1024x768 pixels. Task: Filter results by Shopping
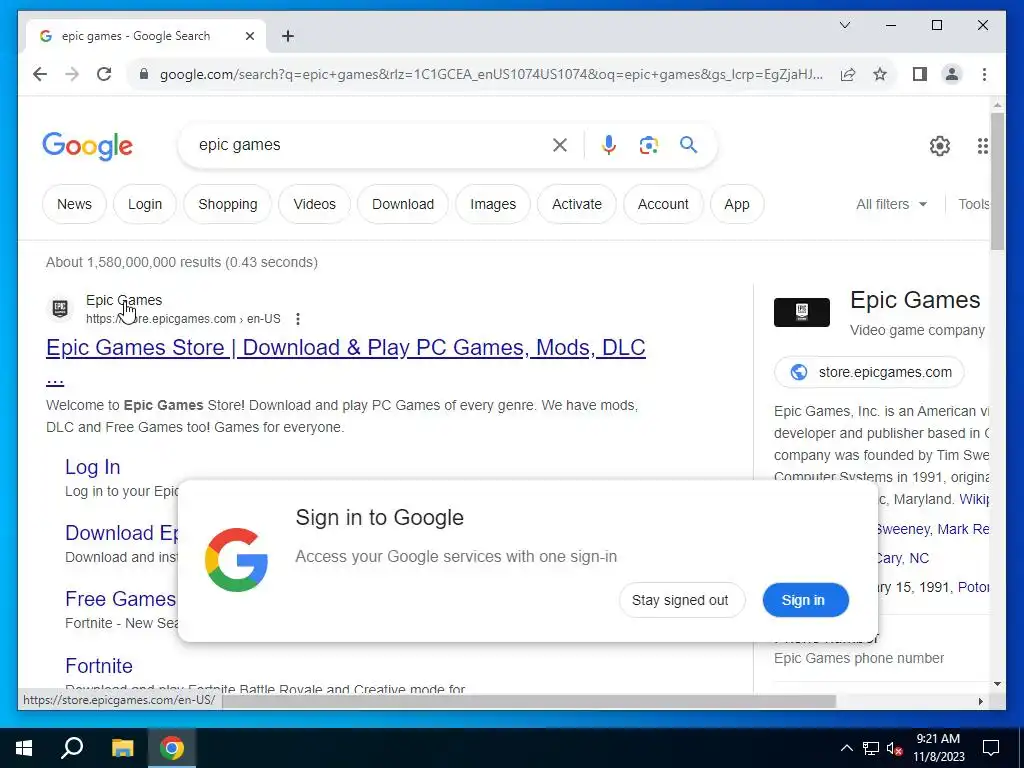(x=228, y=204)
